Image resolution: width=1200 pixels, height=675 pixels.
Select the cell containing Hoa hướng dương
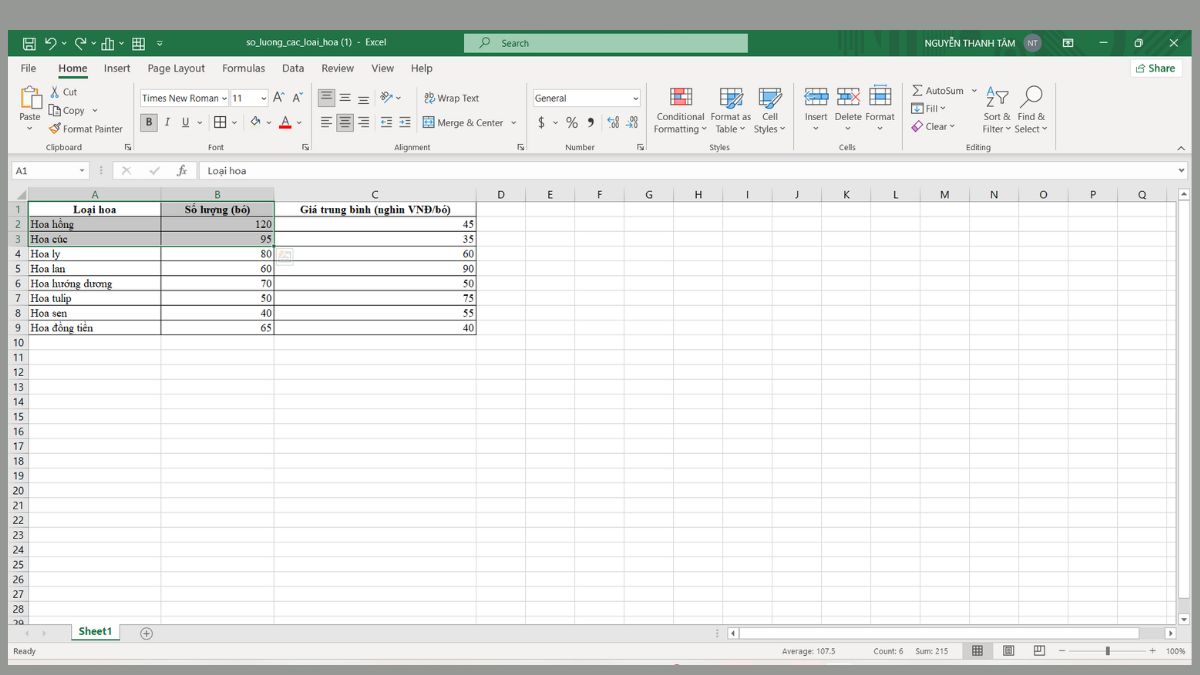(94, 284)
